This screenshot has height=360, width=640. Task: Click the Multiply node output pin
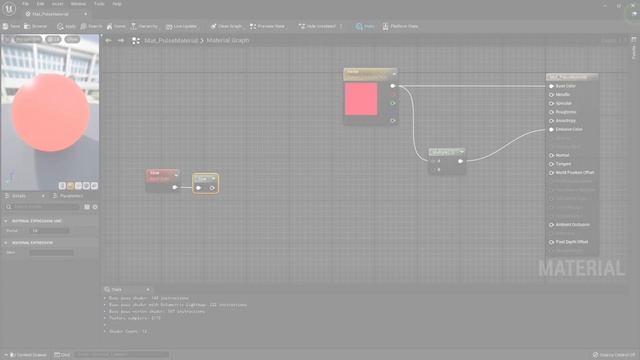[460, 161]
